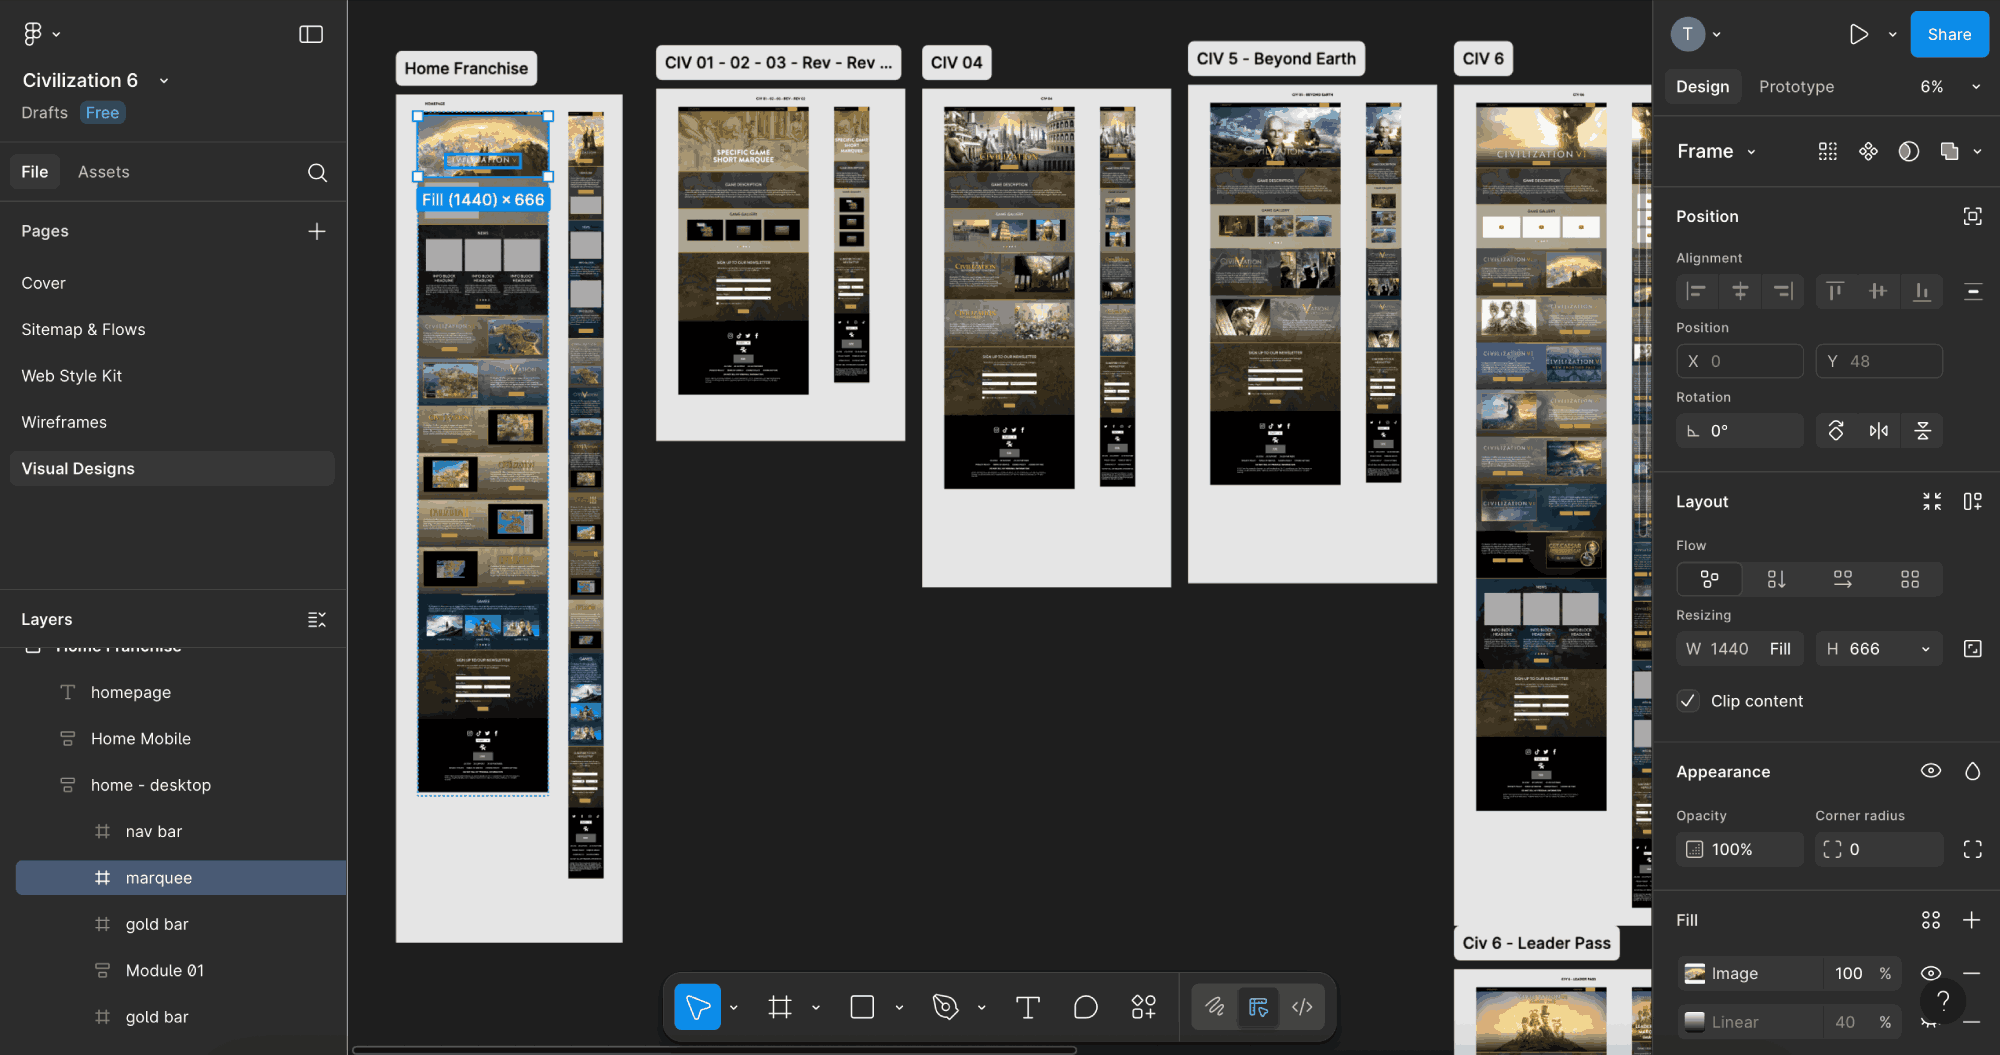Add a new fill with plus

coord(1972,920)
